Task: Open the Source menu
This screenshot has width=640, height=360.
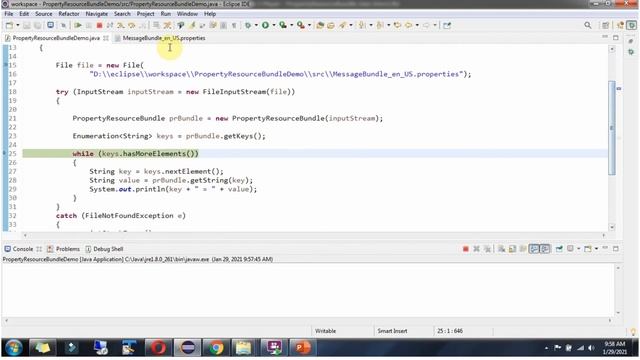Action: [44, 14]
